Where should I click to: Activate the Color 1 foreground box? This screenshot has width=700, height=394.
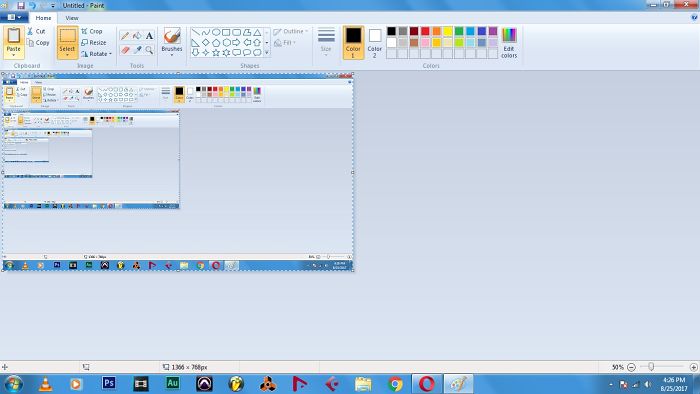(353, 43)
